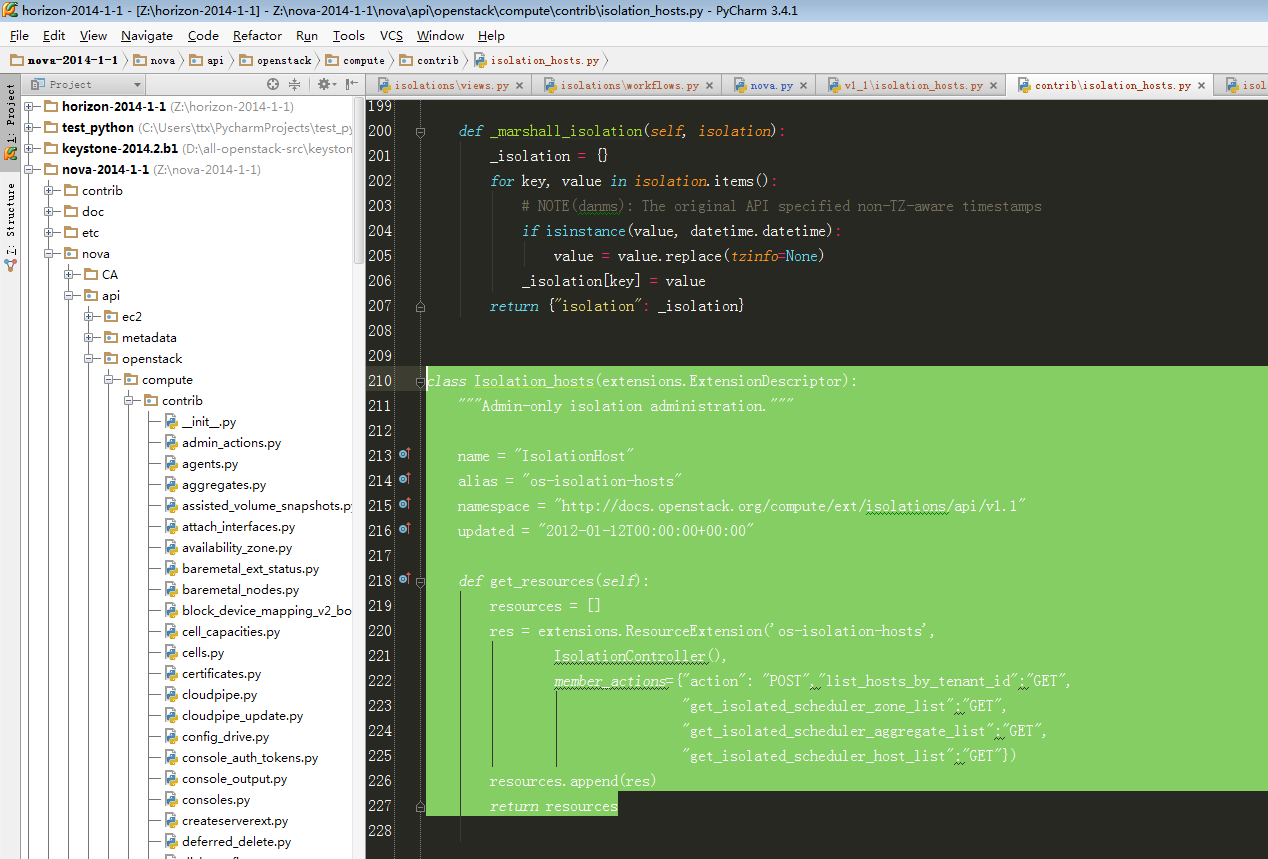Screen dimensions: 1268x859
Task: Open the File menu
Action: pos(19,35)
